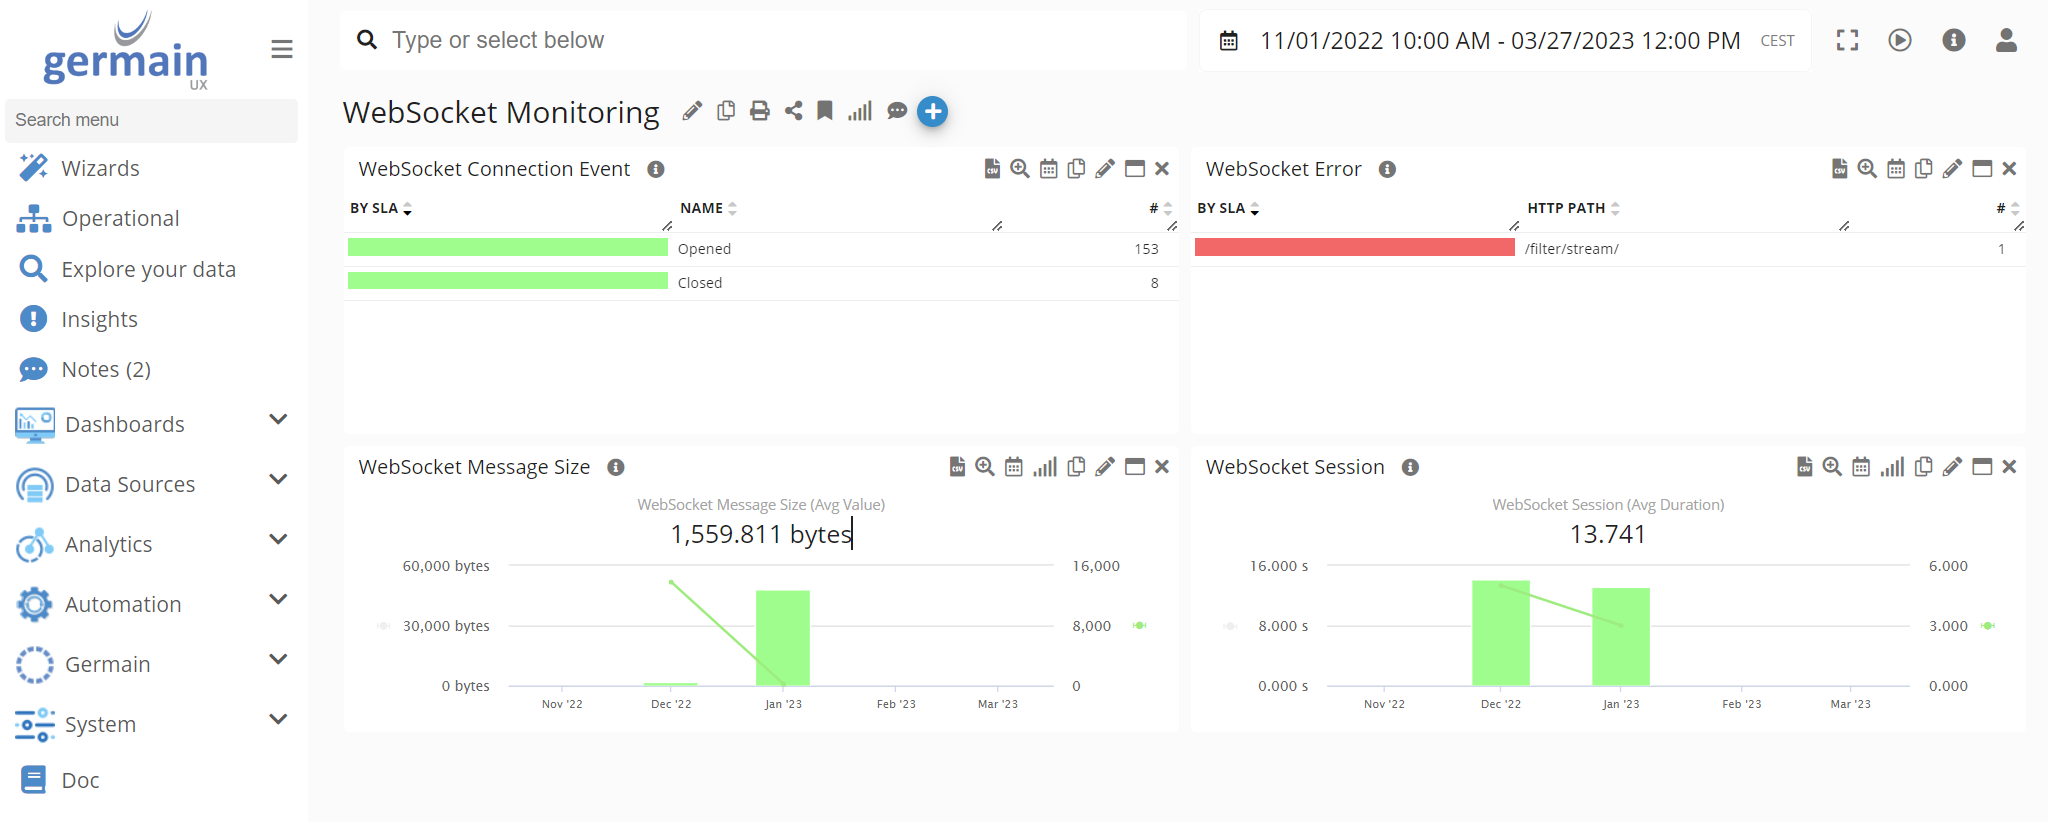Toggle left axis legend in WebSocket Message Size
Viewport: 2048px width, 822px height.
[x=384, y=626]
